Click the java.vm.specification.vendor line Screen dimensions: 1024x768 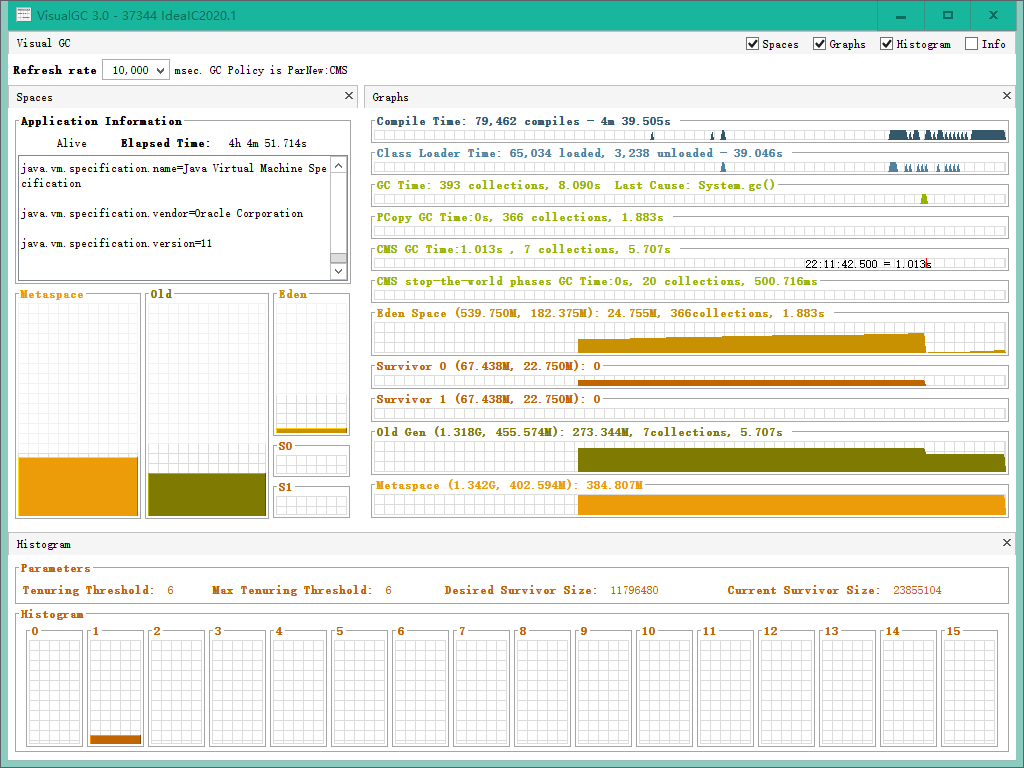pyautogui.click(x=162, y=213)
